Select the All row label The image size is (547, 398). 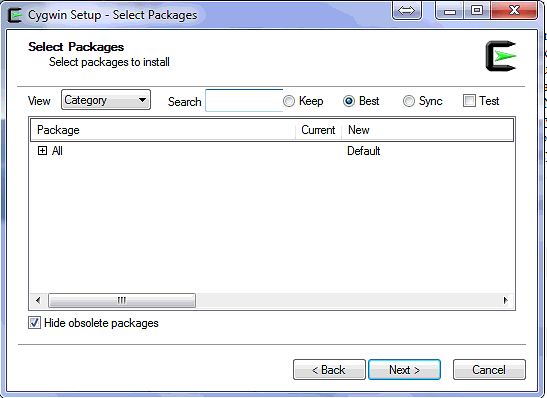click(x=57, y=151)
